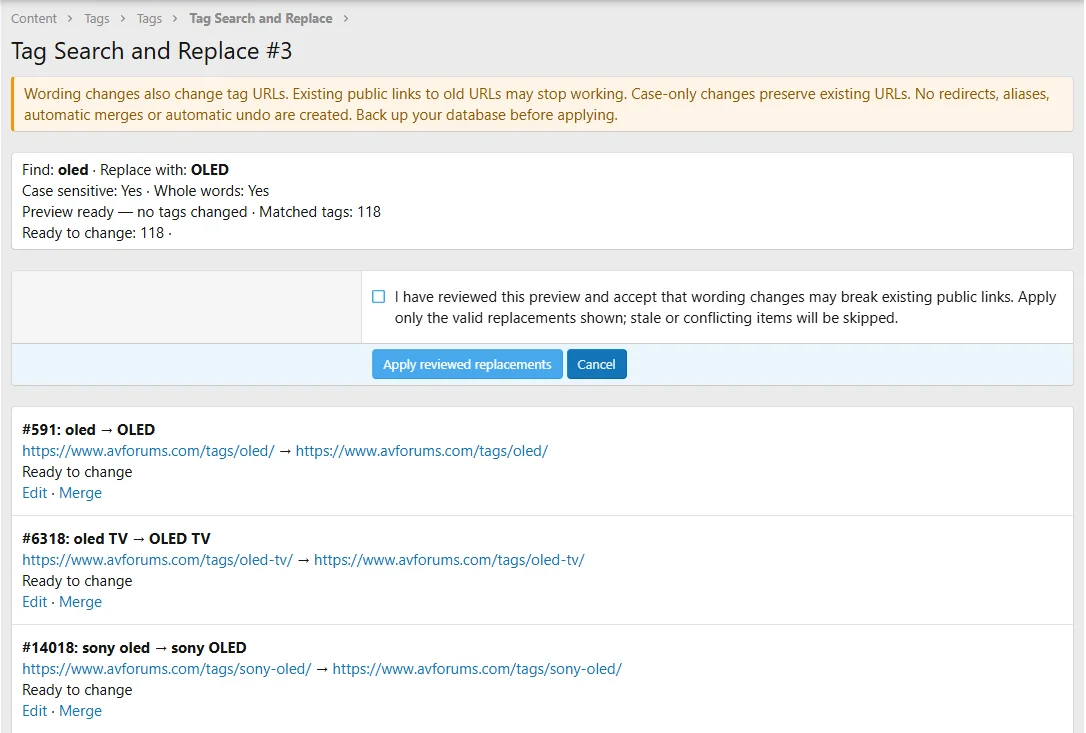Screen dimensions: 1086x733
Task: Open new URL for OLED TV tag
Action: [449, 560]
